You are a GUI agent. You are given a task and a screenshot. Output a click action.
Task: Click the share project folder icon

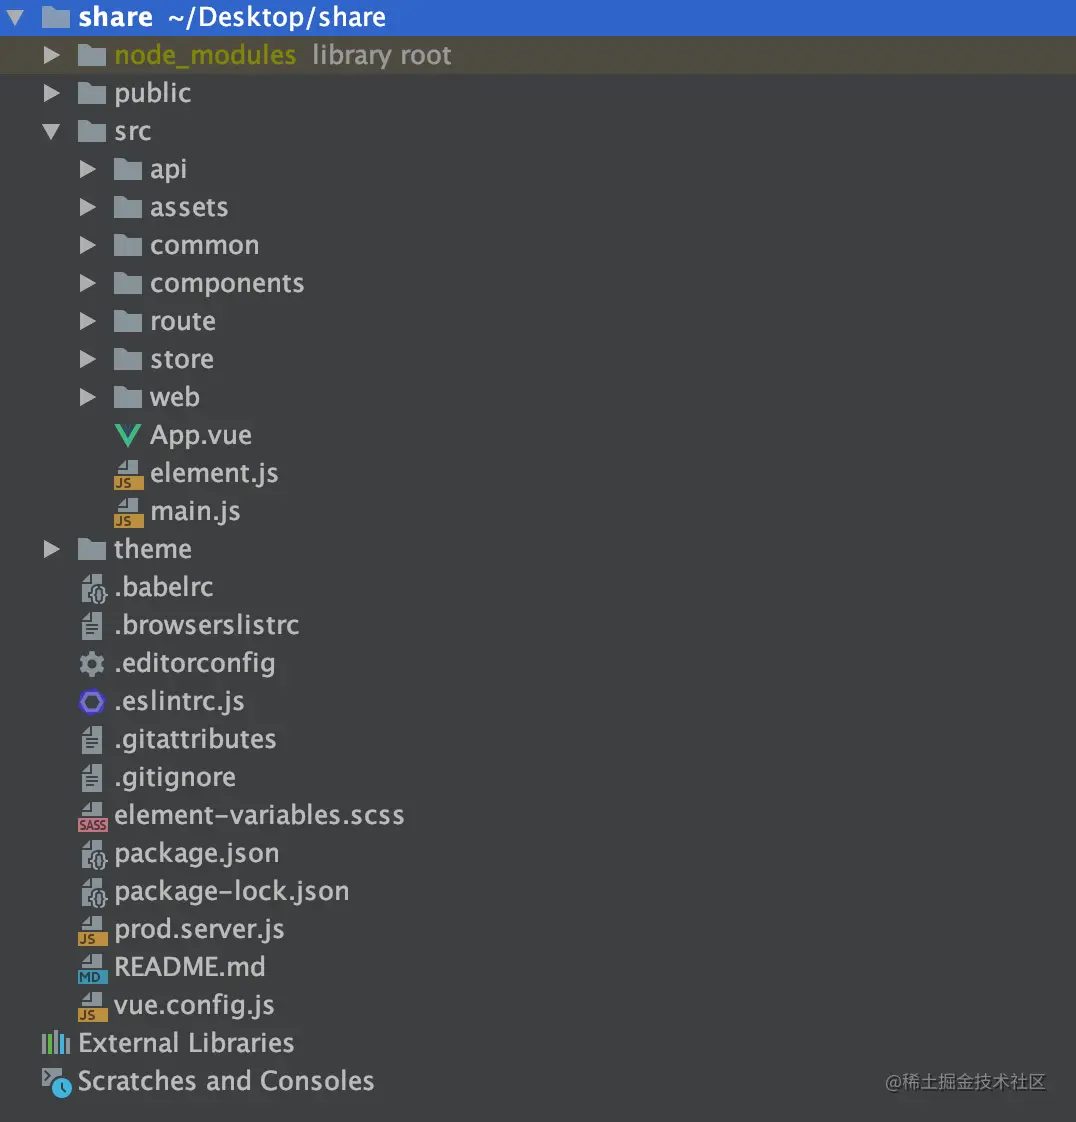[56, 17]
